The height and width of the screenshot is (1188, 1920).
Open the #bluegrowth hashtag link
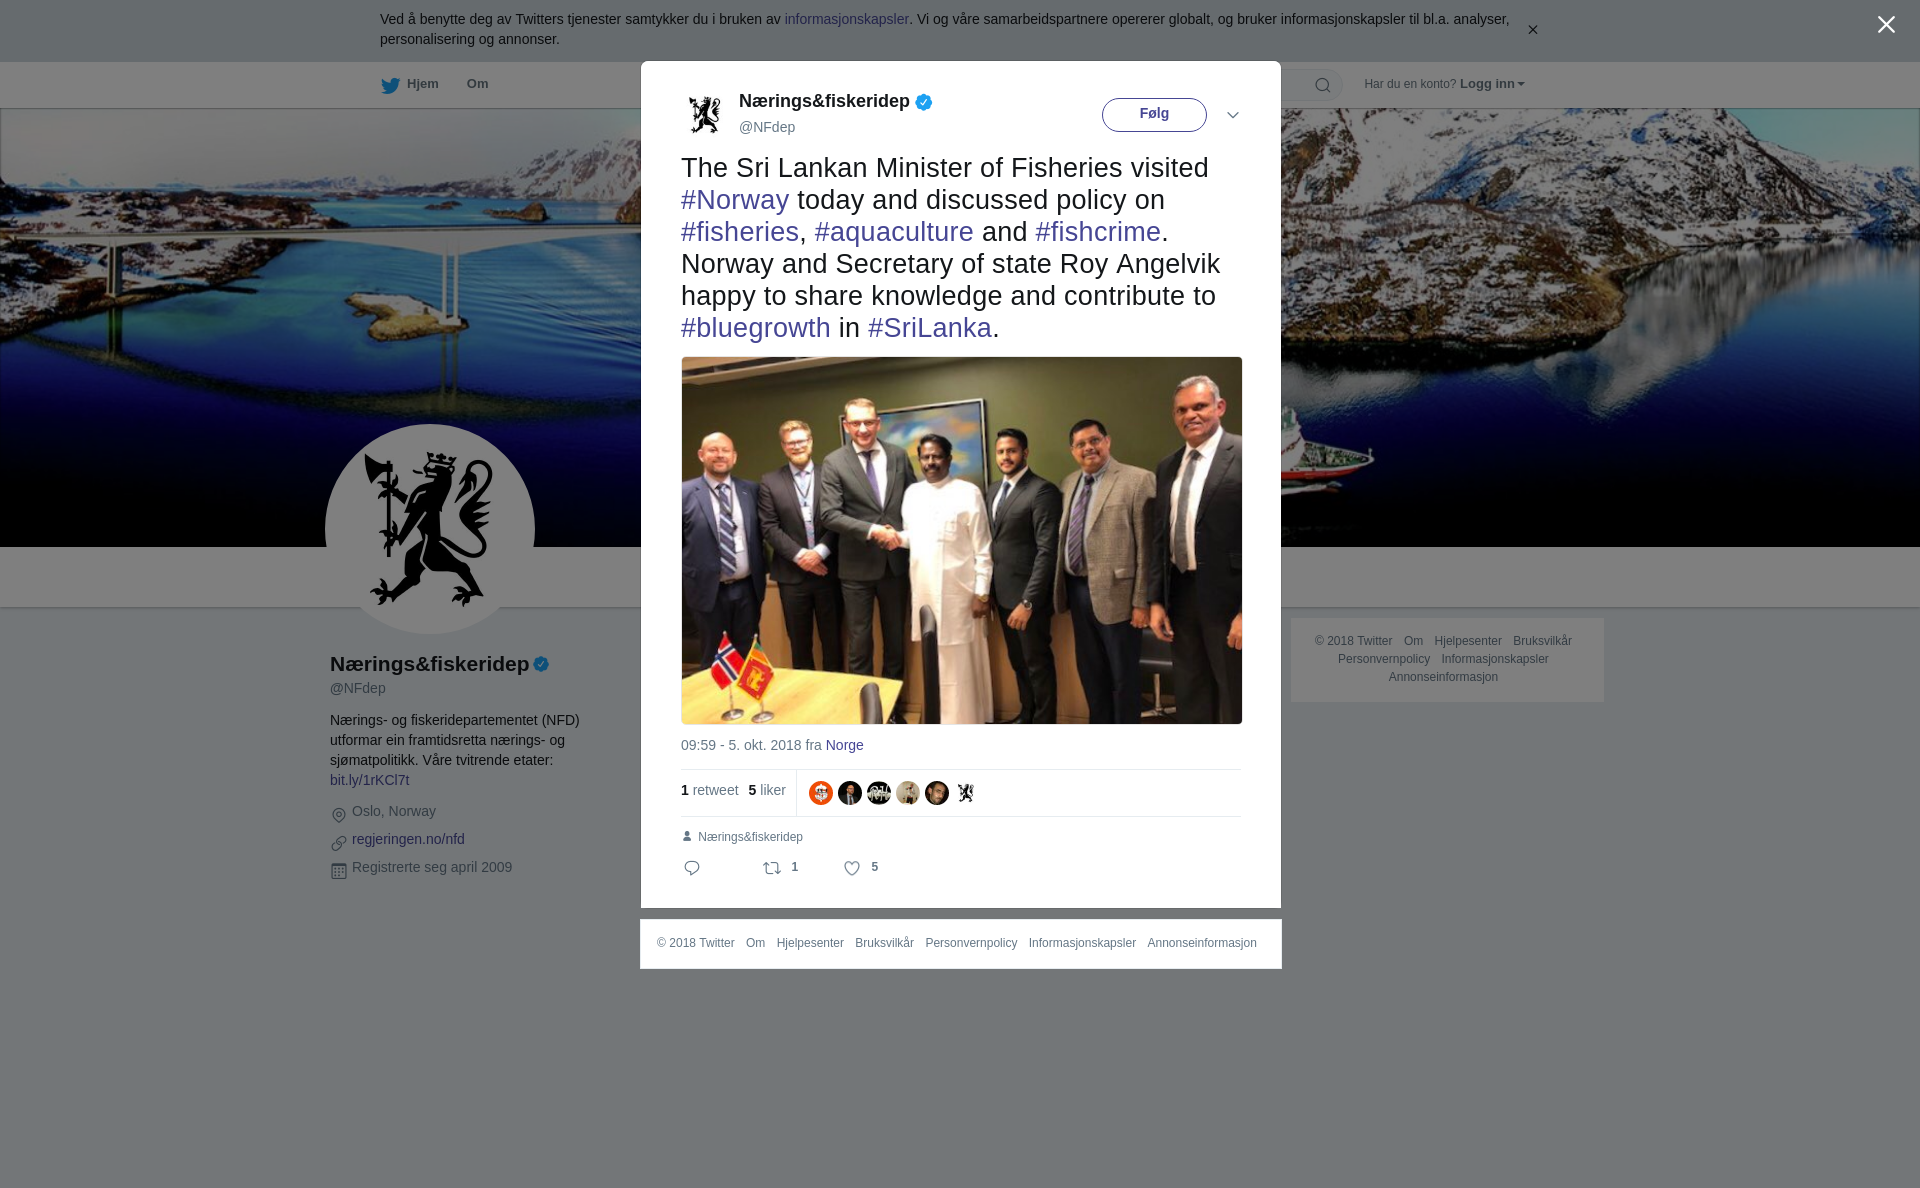click(x=756, y=328)
